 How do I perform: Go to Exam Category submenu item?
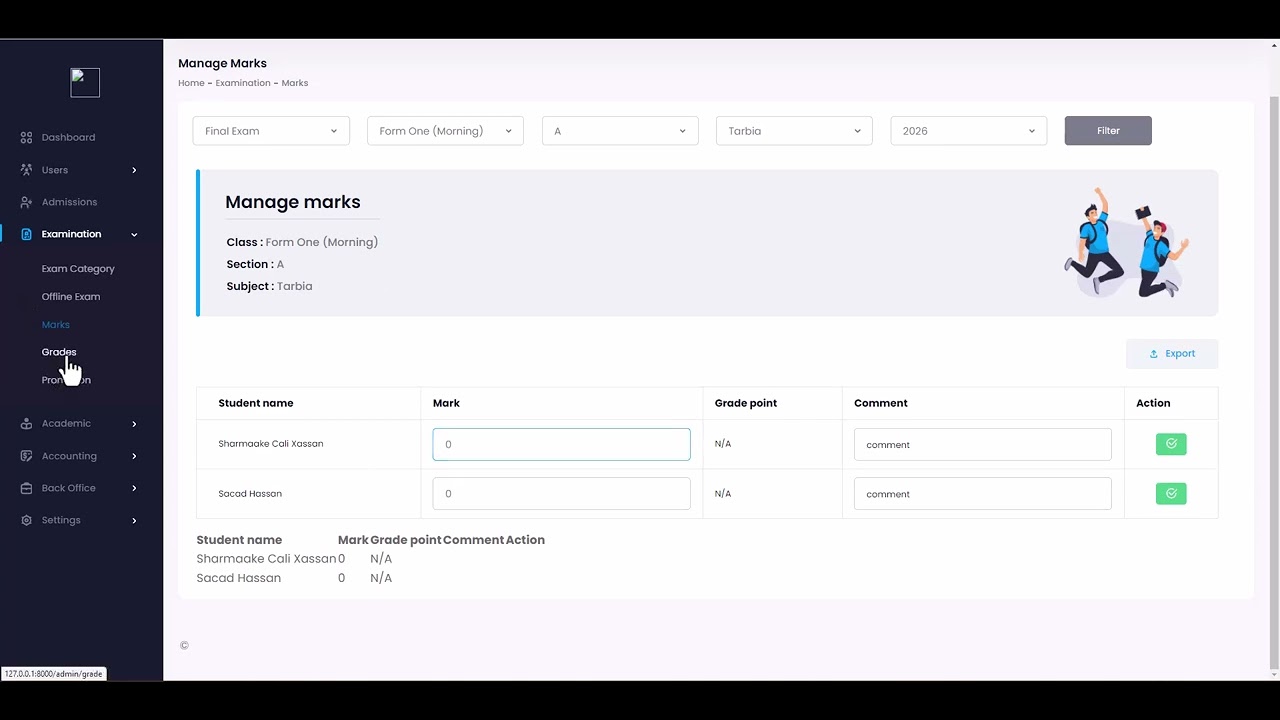78,269
